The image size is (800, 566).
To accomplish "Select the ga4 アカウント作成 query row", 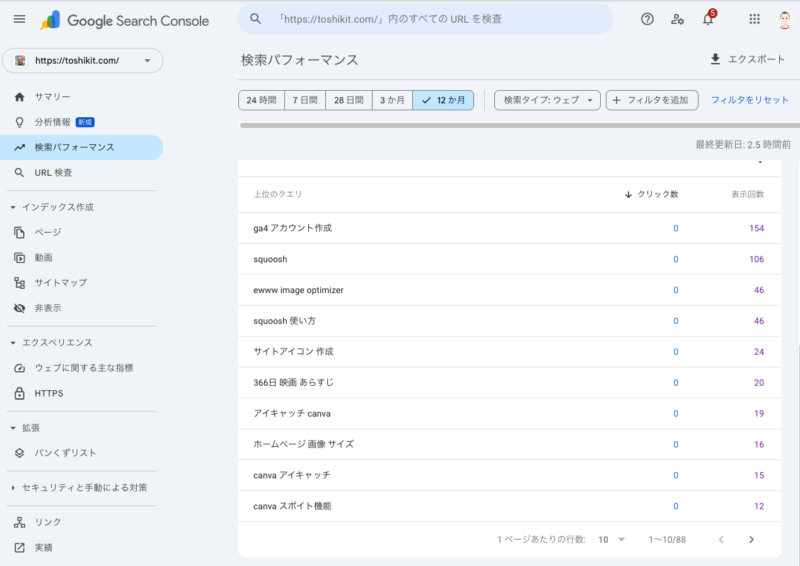I will [x=510, y=228].
